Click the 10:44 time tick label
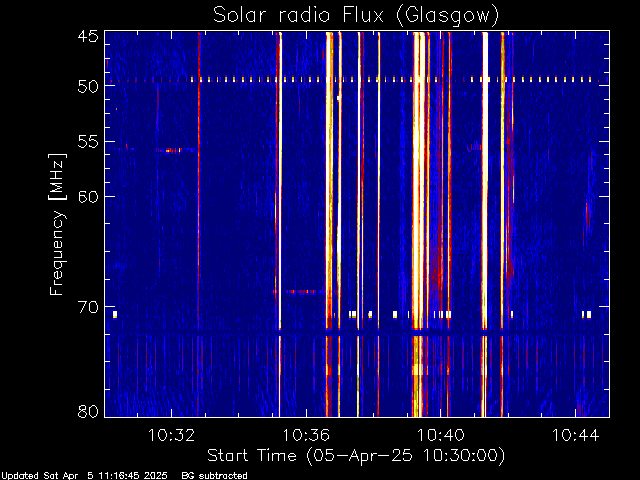Viewport: 640px width, 480px height. pyautogui.click(x=576, y=435)
